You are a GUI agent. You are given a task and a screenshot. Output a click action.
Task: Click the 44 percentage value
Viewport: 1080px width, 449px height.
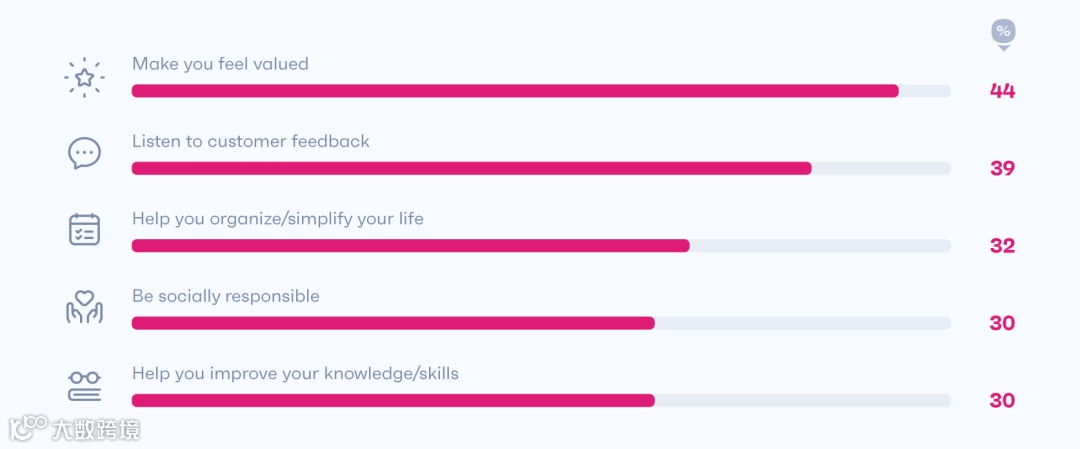pyautogui.click(x=1002, y=91)
